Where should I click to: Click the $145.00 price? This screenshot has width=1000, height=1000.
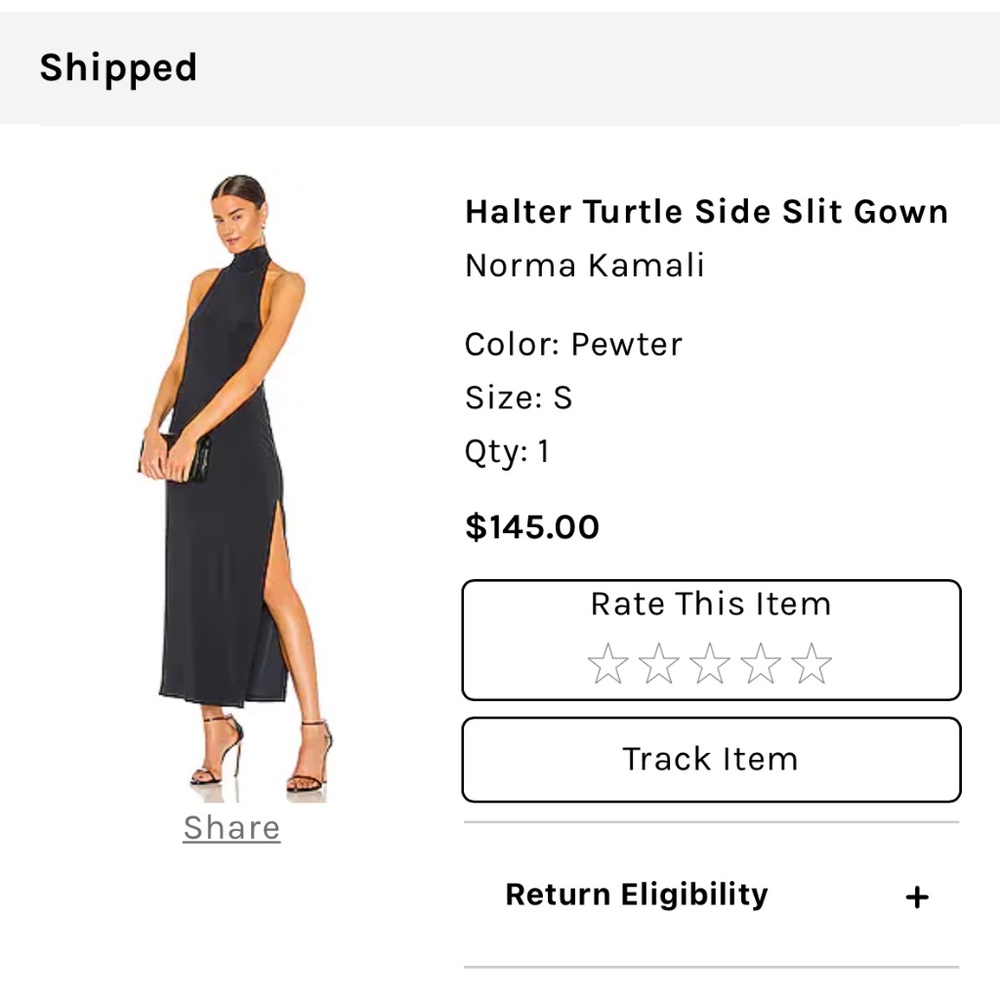533,527
